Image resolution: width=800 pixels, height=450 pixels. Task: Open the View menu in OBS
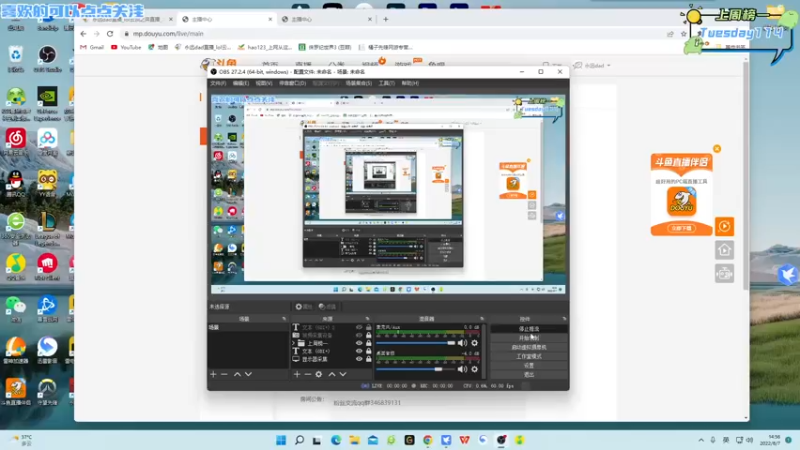(264, 83)
